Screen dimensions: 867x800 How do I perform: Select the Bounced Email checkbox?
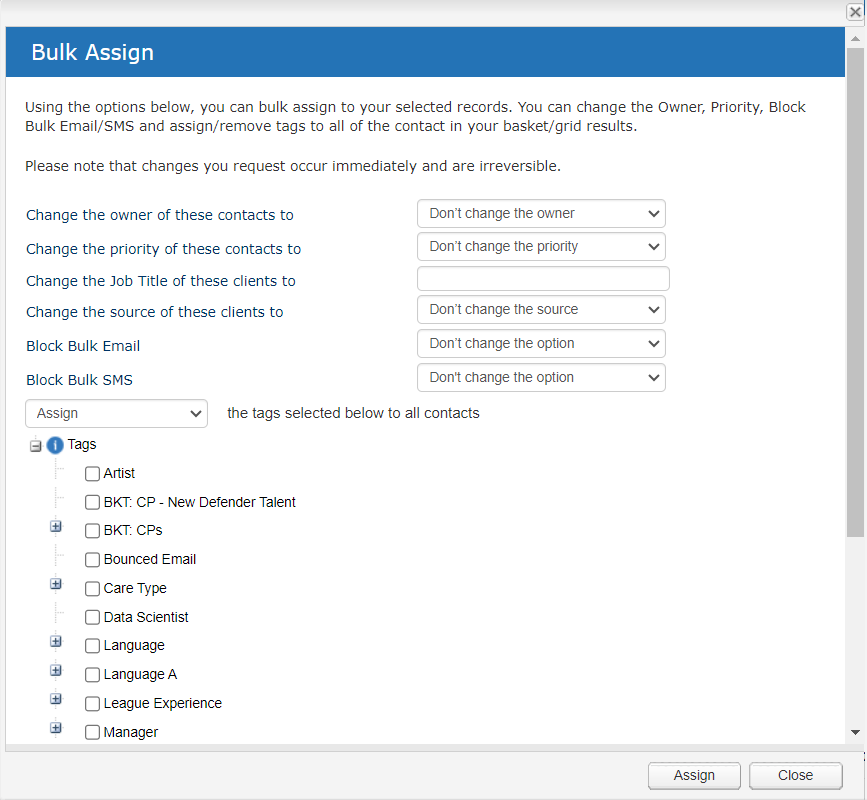point(92,560)
